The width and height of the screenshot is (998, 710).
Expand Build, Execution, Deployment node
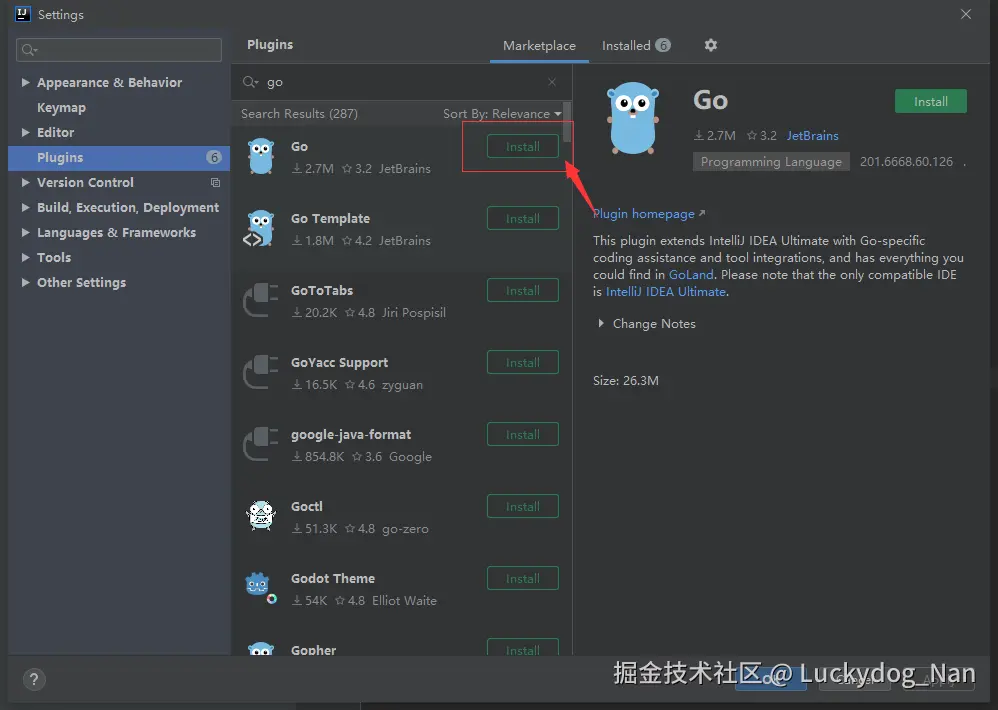(25, 207)
